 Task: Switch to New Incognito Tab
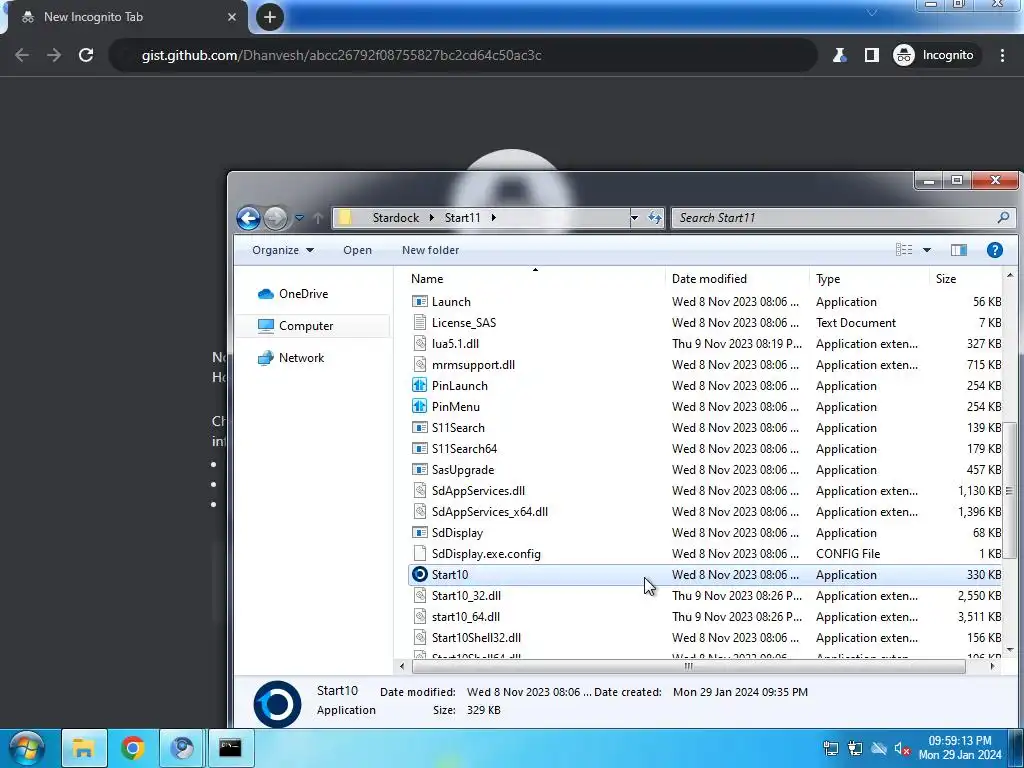pyautogui.click(x=127, y=17)
